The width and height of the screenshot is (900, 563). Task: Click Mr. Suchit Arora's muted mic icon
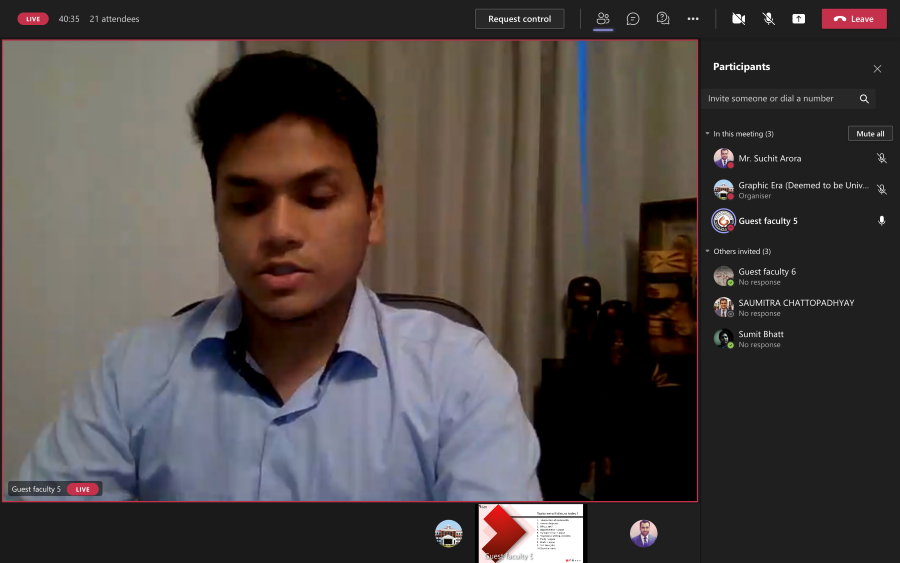(x=881, y=158)
